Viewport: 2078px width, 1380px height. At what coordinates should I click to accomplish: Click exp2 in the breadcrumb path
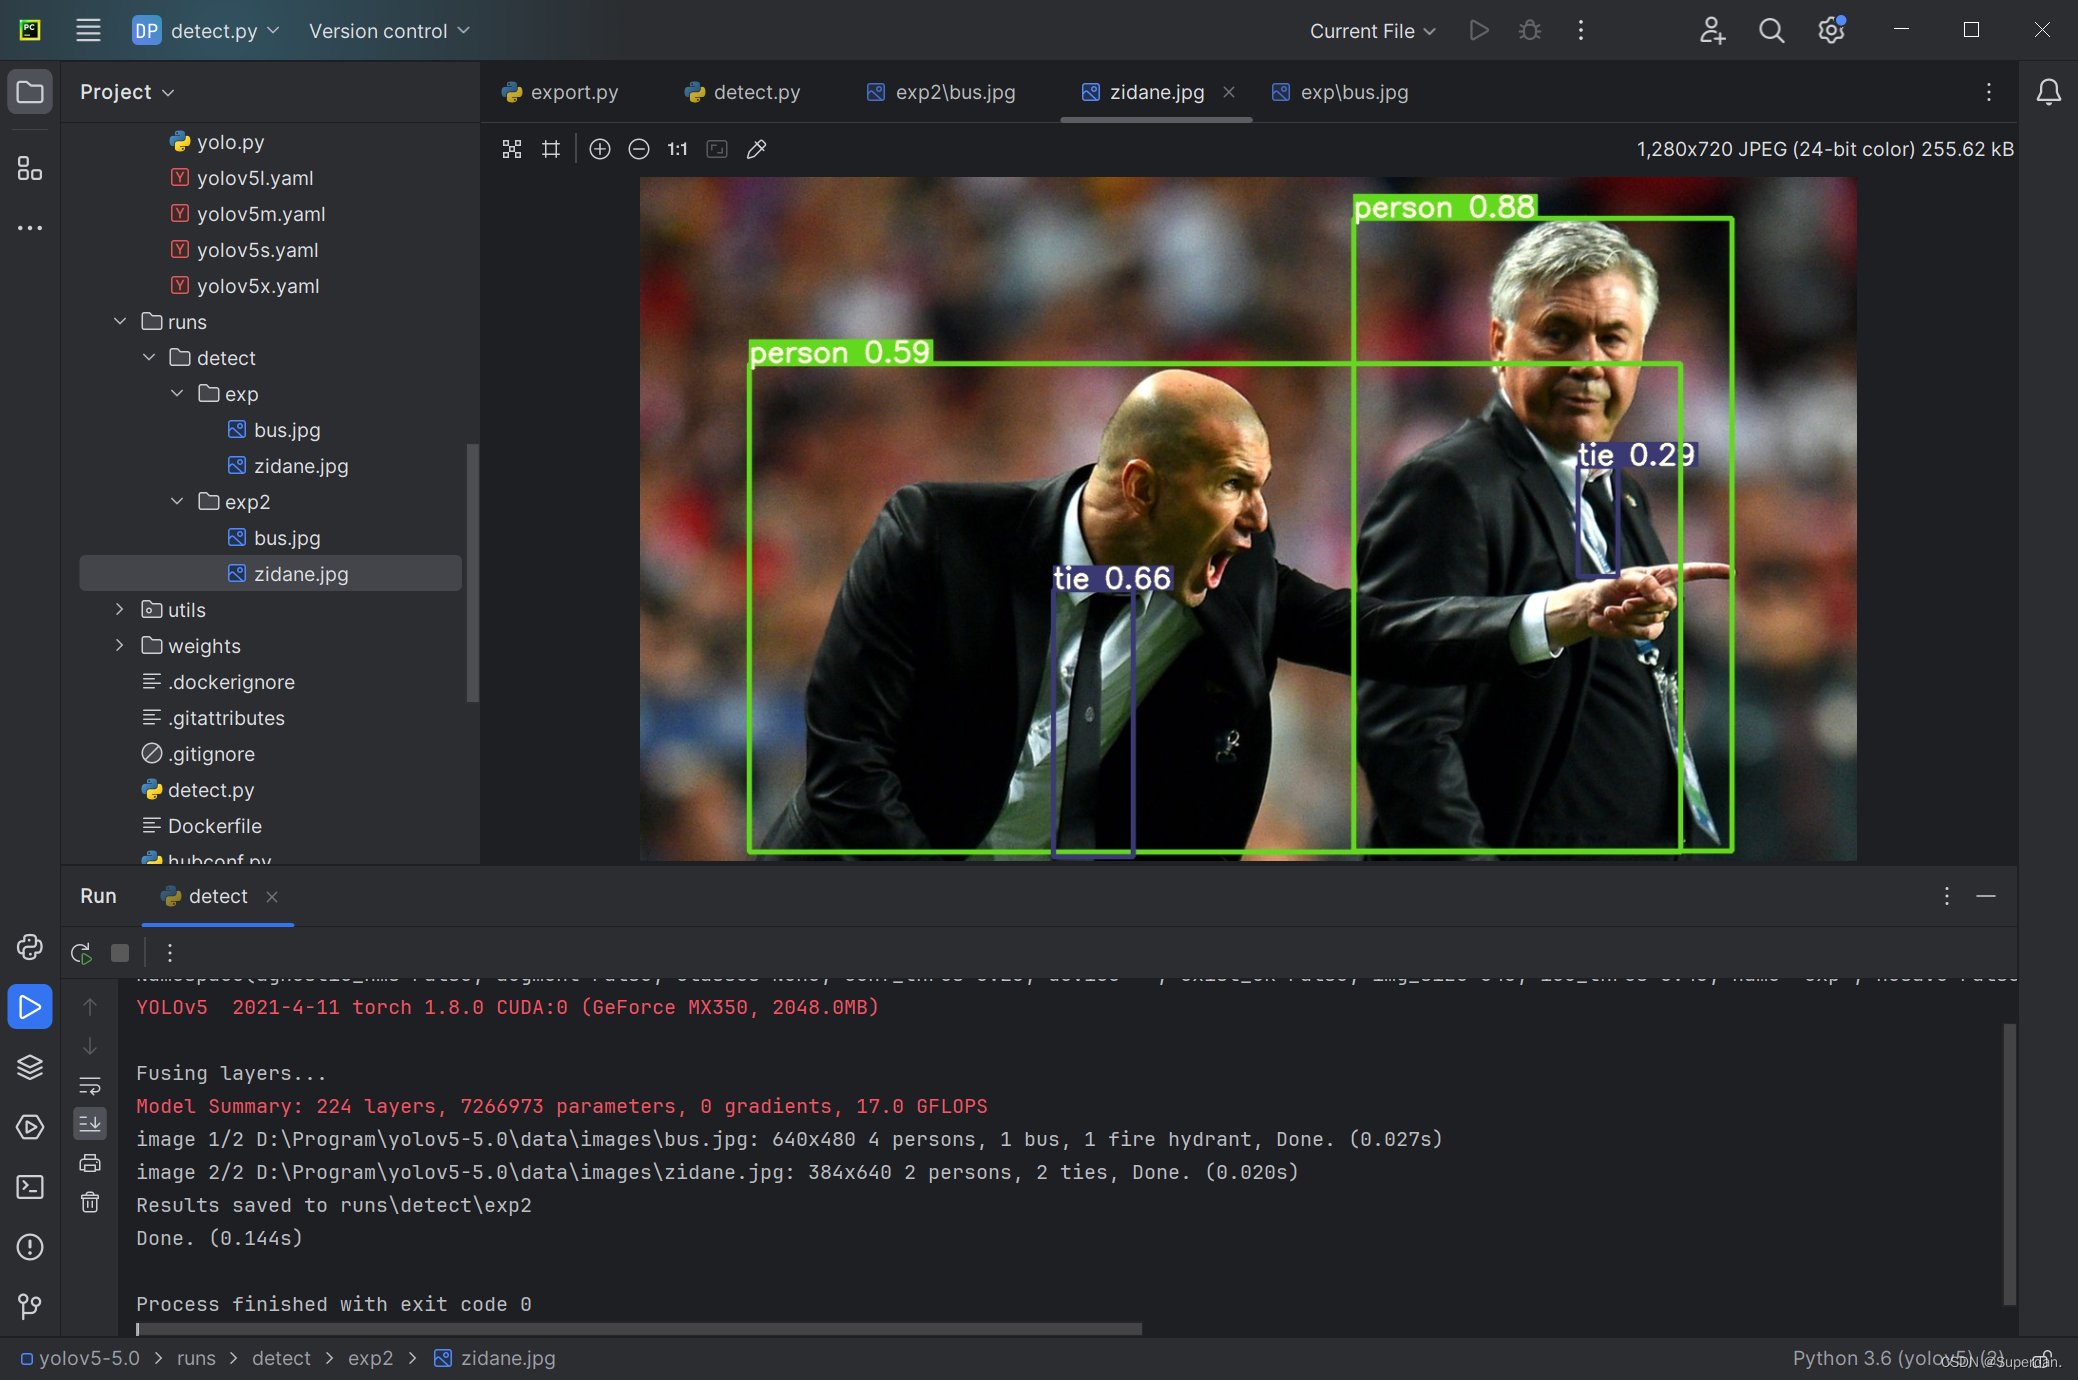pyautogui.click(x=370, y=1358)
